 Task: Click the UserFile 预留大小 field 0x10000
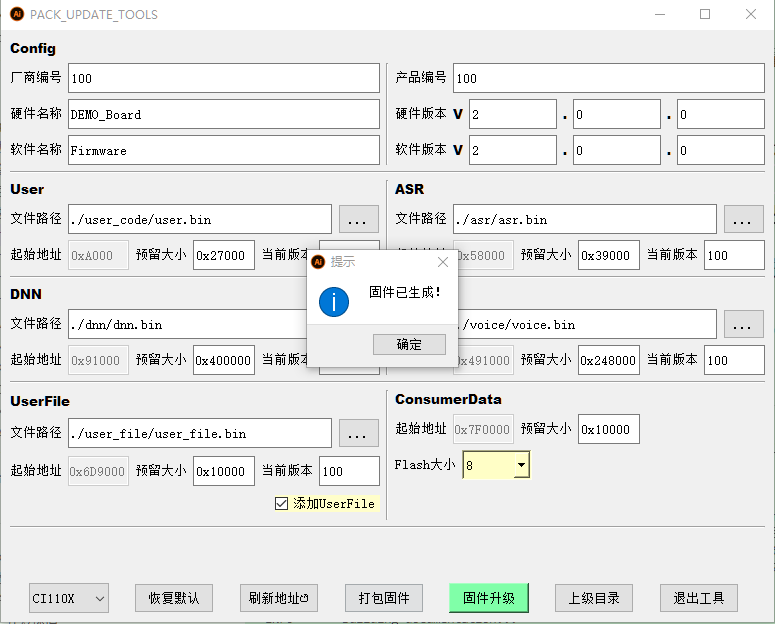[224, 471]
